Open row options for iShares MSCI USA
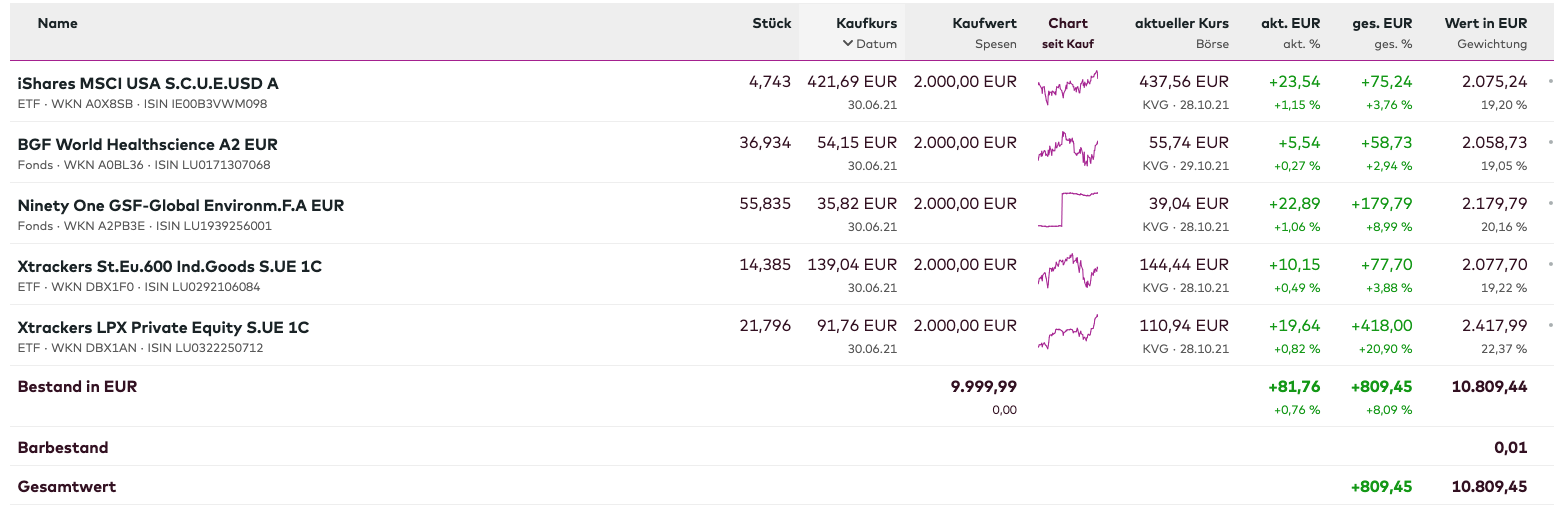The image size is (1554, 505). 1550,82
